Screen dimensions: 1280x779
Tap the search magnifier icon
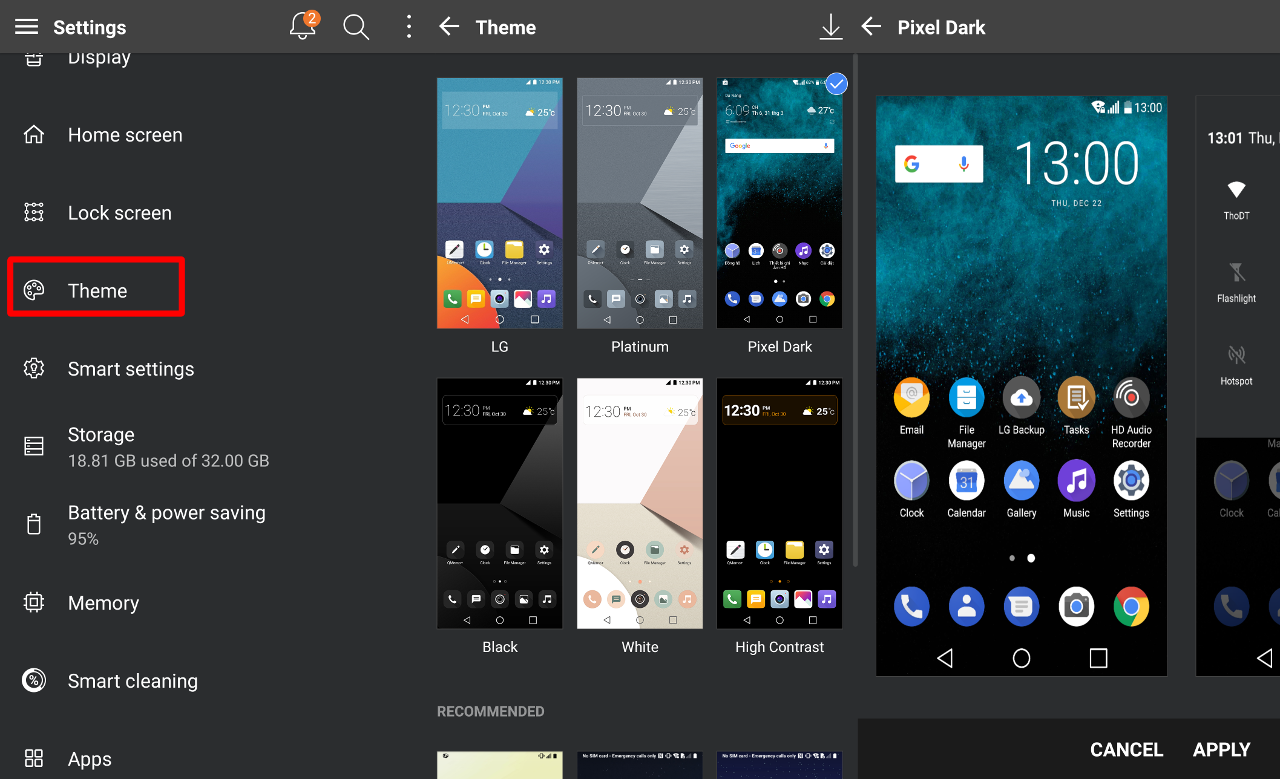tap(356, 27)
